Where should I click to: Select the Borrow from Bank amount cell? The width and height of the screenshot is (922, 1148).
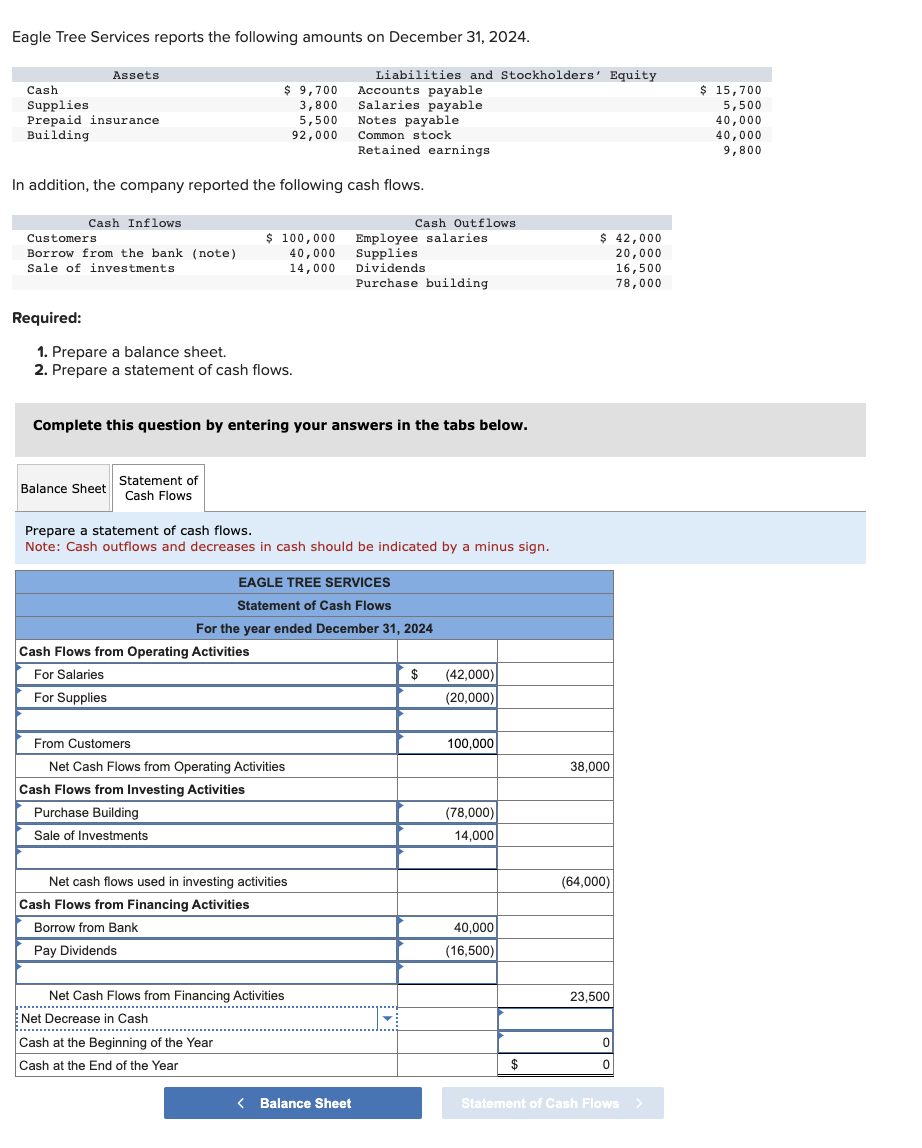tap(447, 927)
